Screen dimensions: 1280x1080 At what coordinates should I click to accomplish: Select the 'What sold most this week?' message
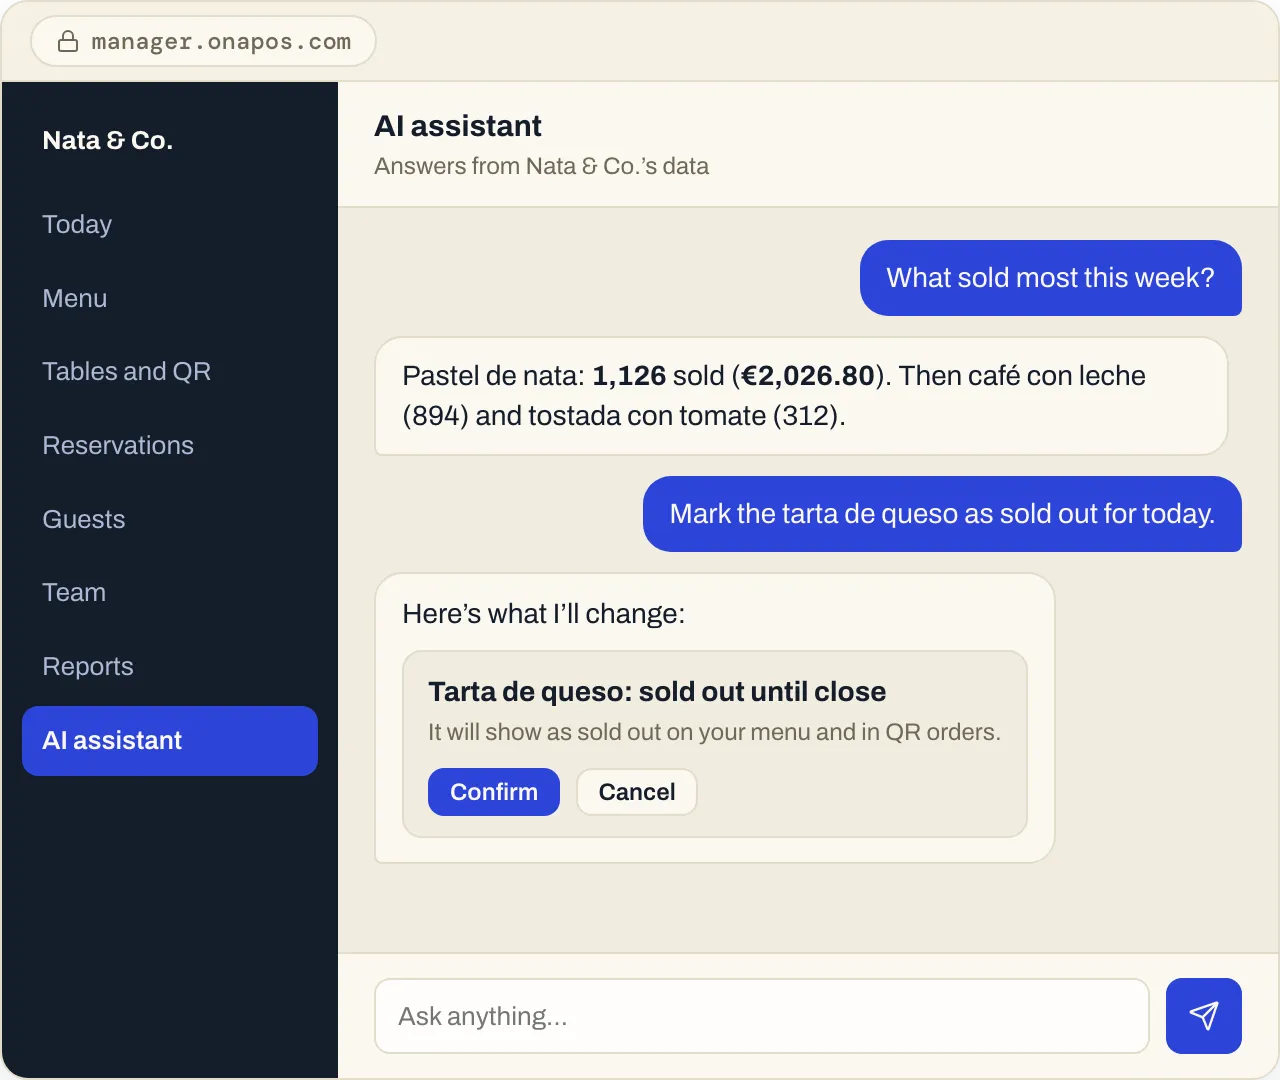click(1051, 278)
